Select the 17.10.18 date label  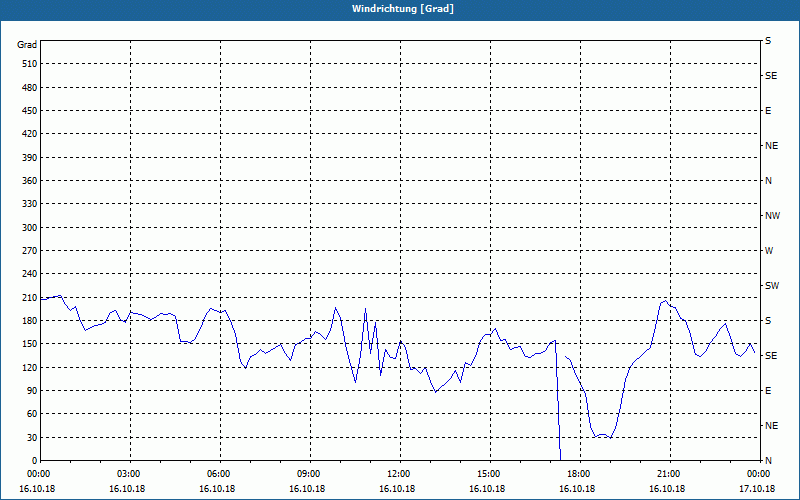tap(757, 488)
